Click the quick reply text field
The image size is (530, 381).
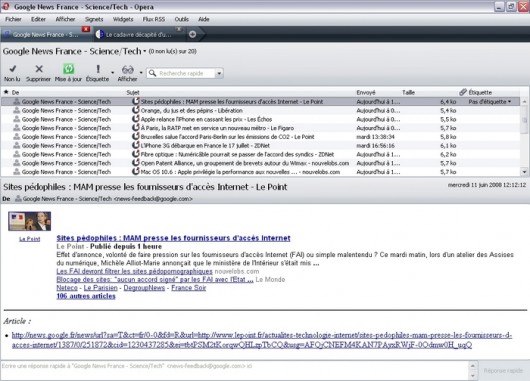pyautogui.click(x=235, y=371)
